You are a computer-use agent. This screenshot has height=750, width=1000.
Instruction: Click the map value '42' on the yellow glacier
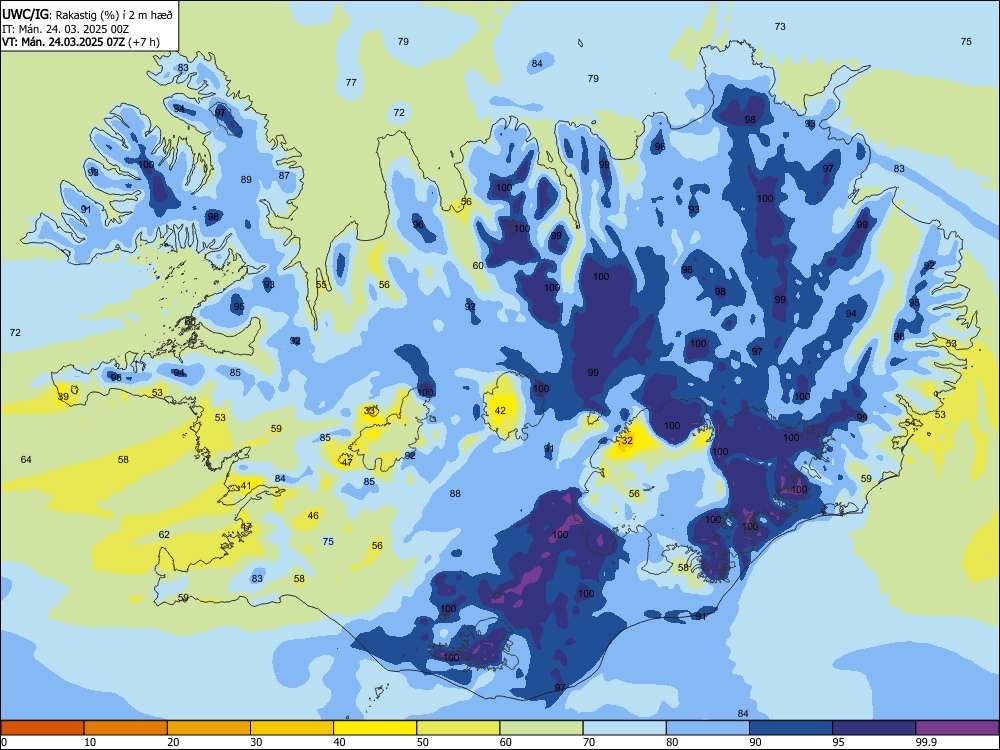[500, 411]
